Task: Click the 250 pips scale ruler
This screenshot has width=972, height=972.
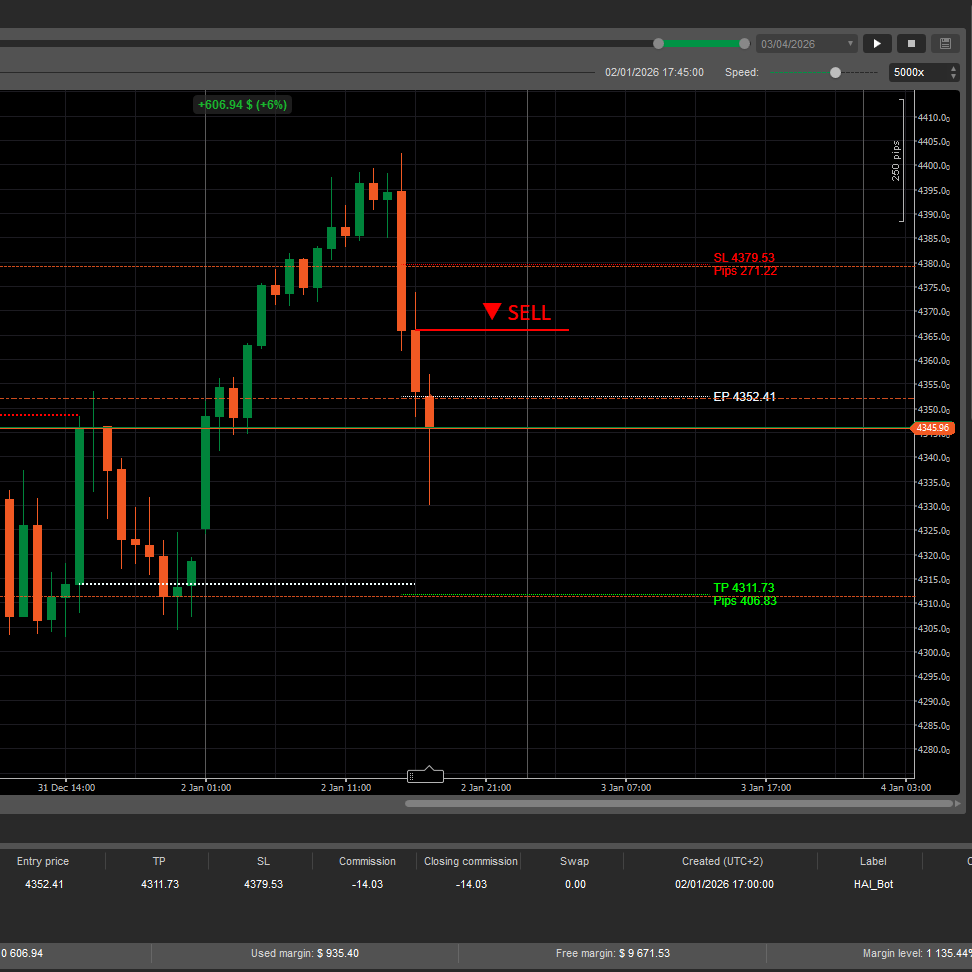Action: [899, 160]
